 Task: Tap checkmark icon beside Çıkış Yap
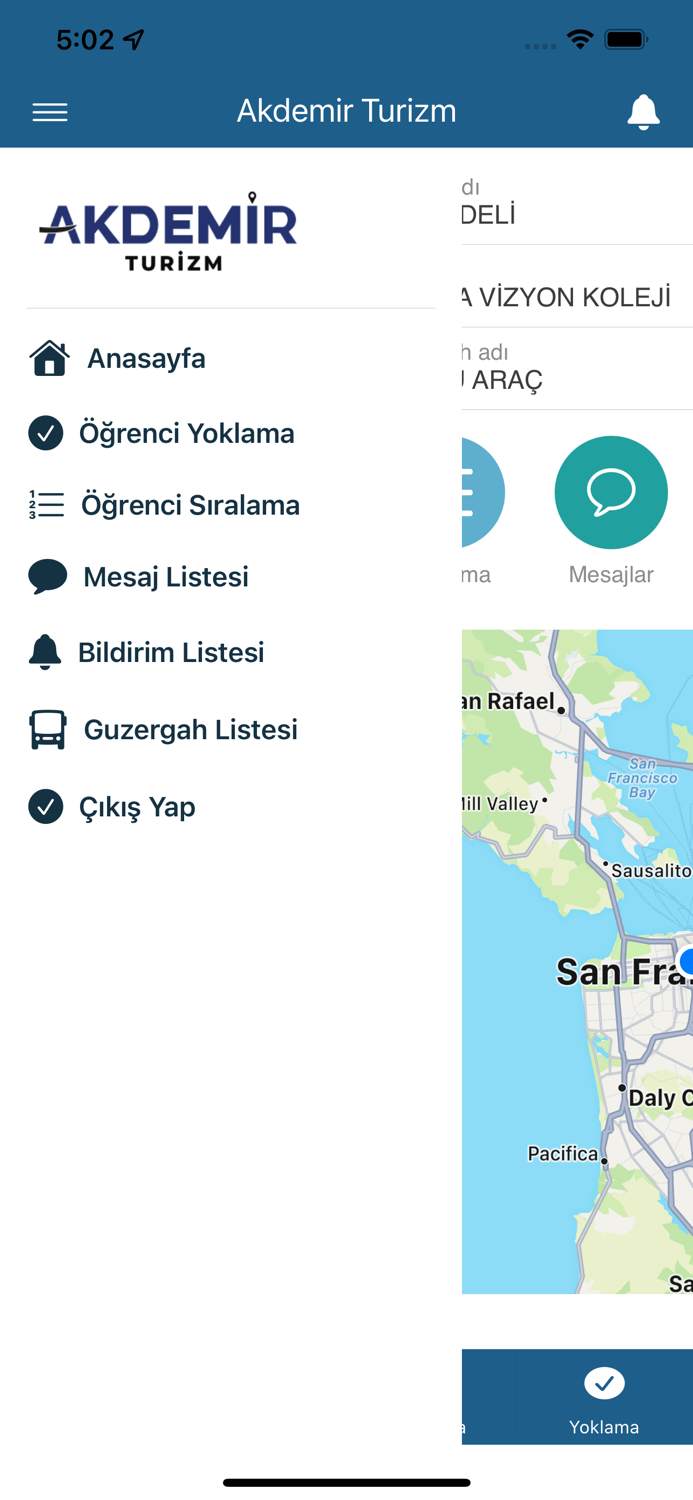pyautogui.click(x=46, y=807)
